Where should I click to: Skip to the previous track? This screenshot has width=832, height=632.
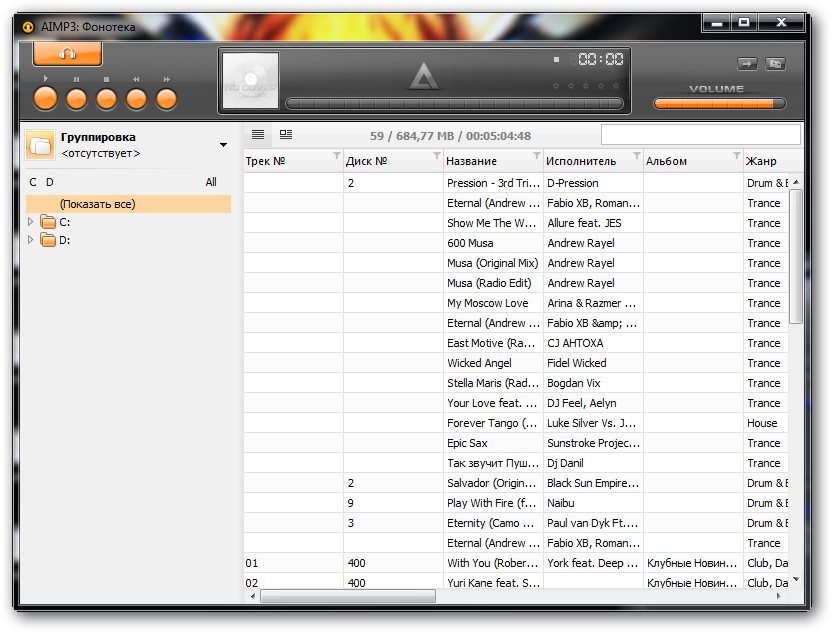136,98
